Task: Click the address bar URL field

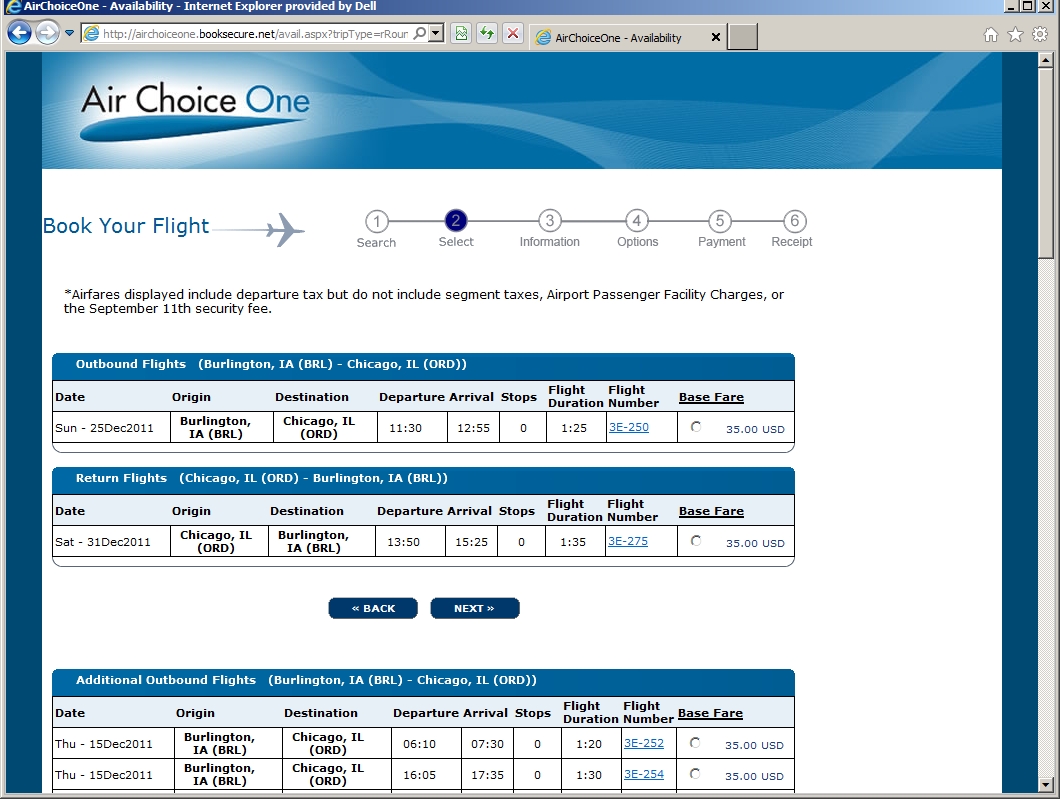Action: [x=255, y=34]
